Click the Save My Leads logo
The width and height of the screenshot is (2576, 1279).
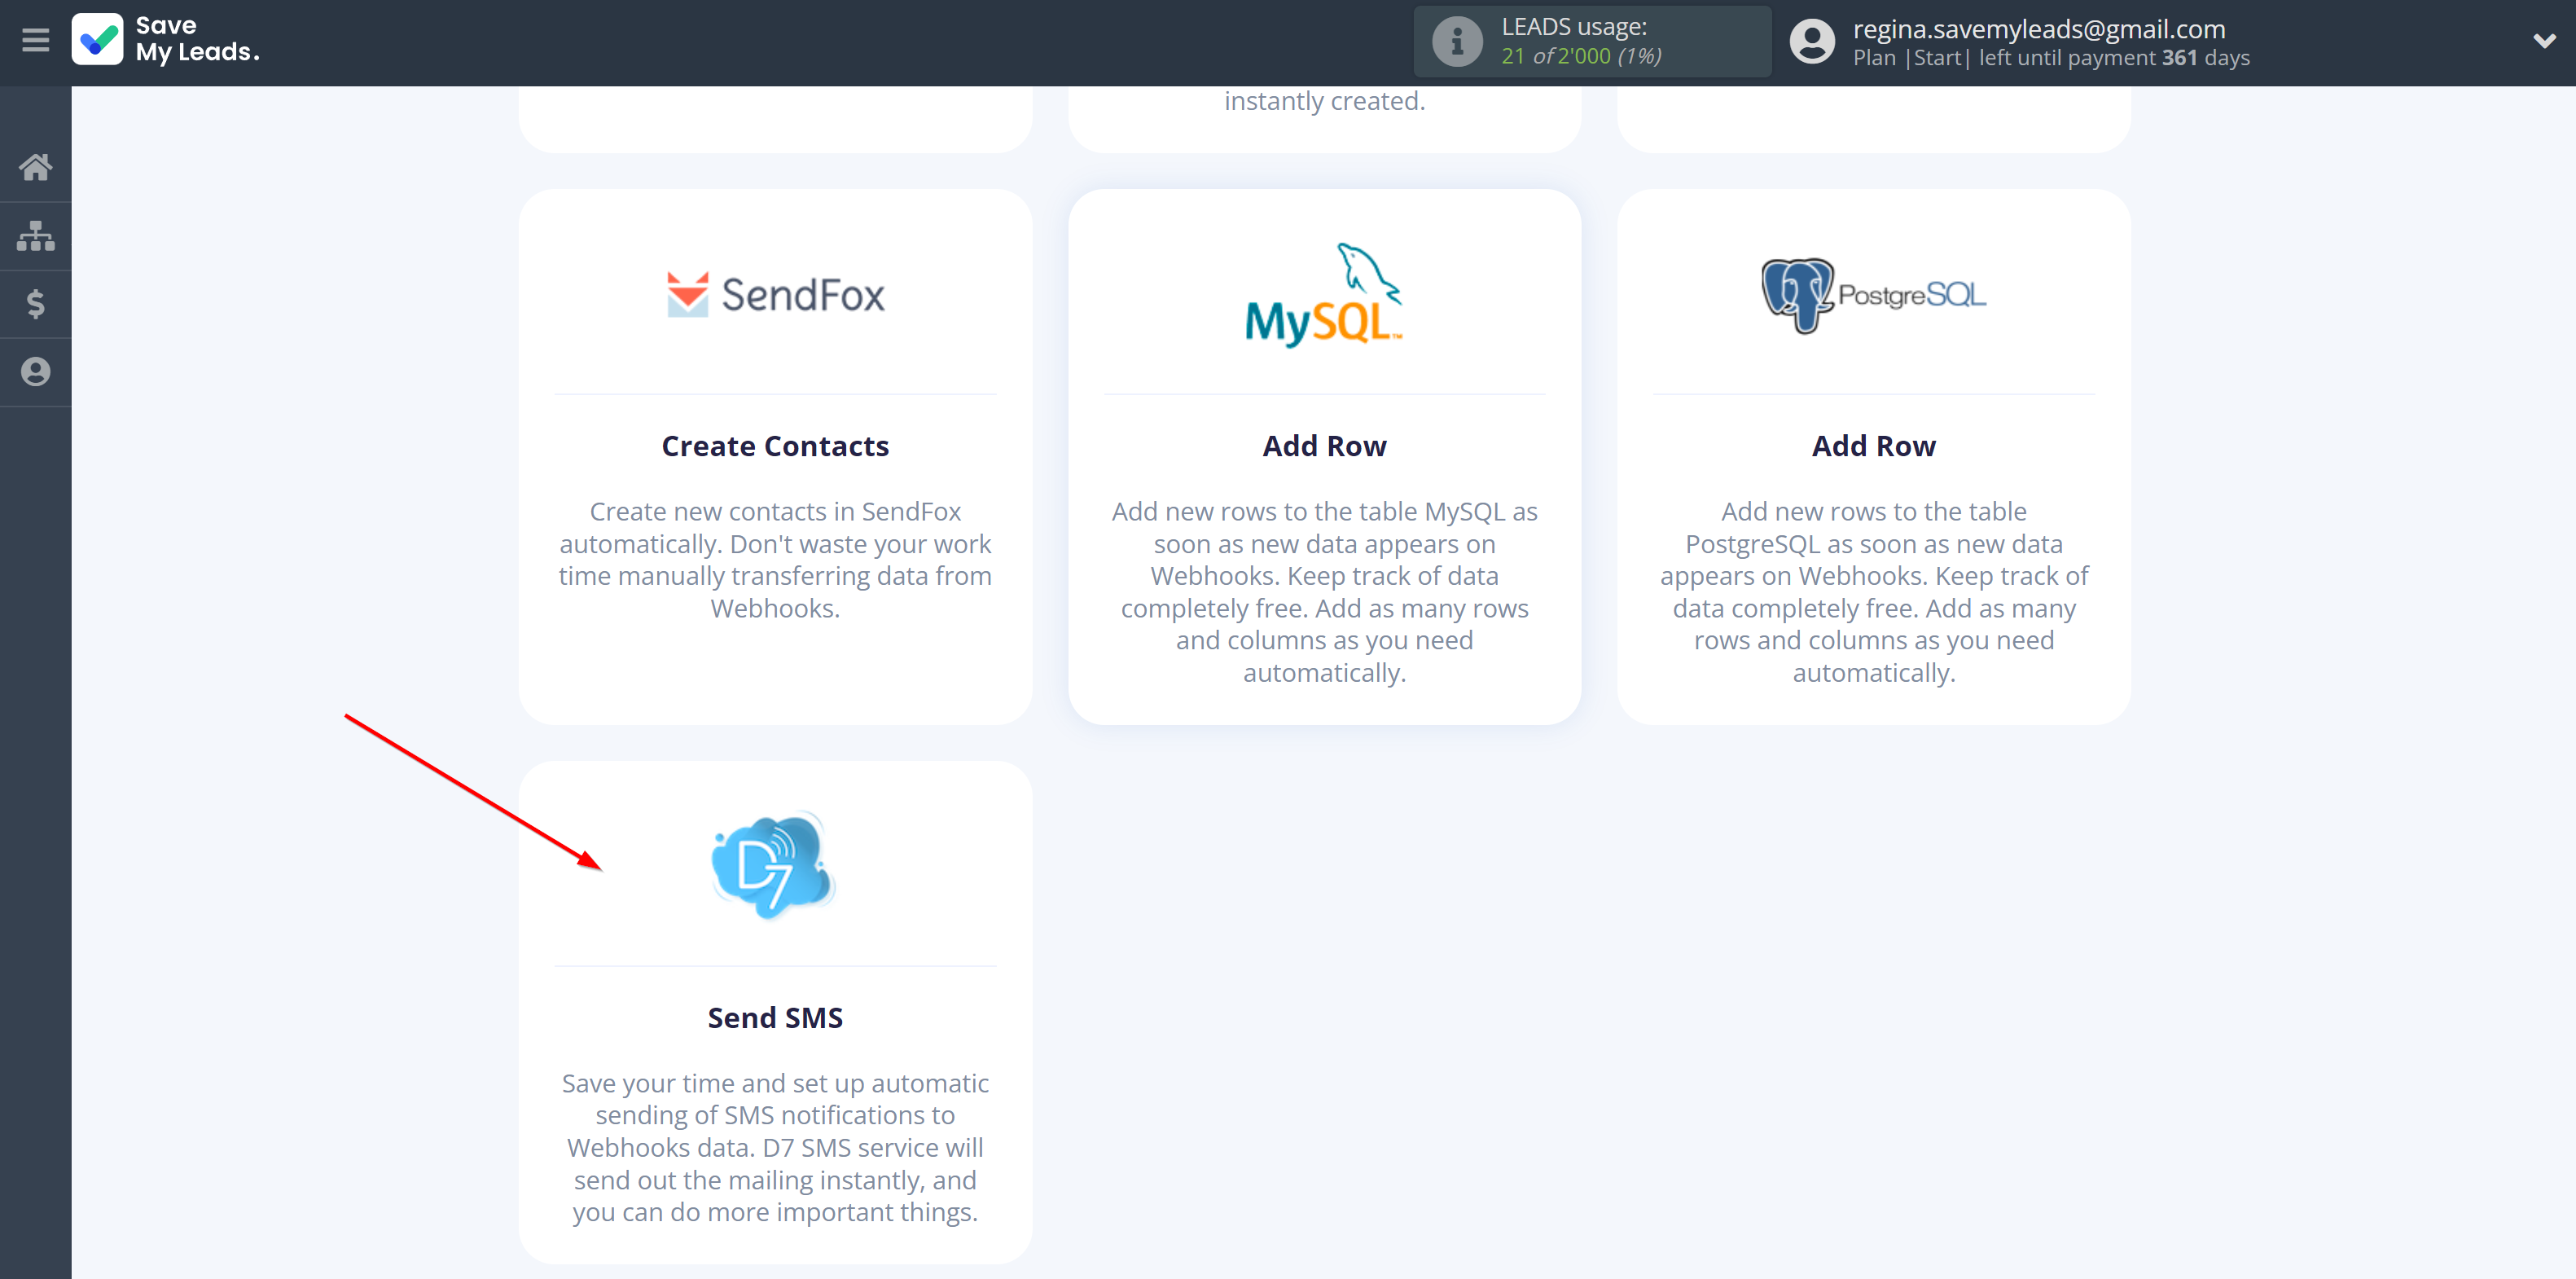pyautogui.click(x=166, y=39)
